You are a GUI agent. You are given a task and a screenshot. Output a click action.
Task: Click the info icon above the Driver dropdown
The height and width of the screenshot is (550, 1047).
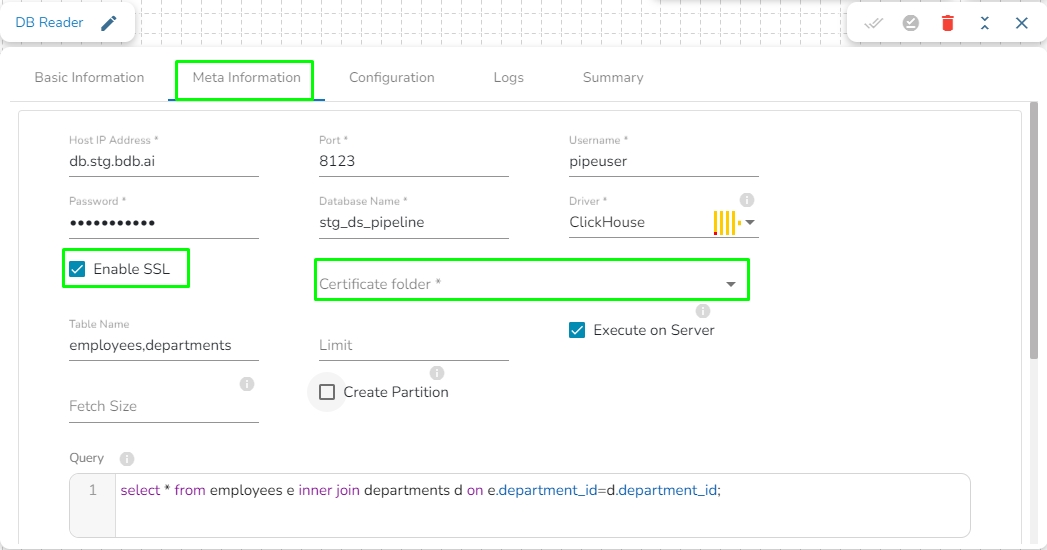pos(746,200)
